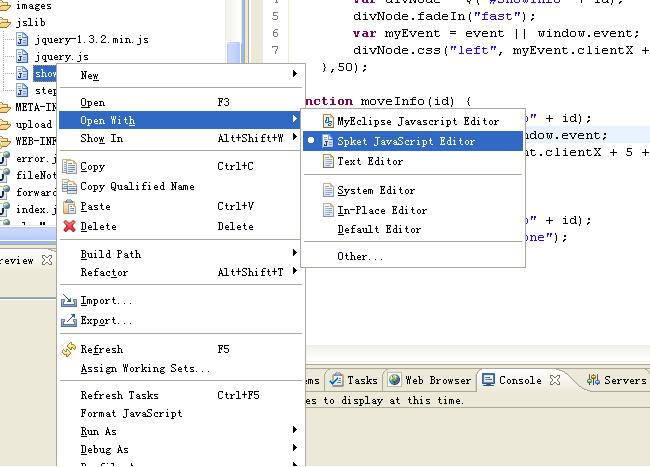Select the images folder in tree
Image resolution: width=650 pixels, height=467 pixels.
point(33,6)
